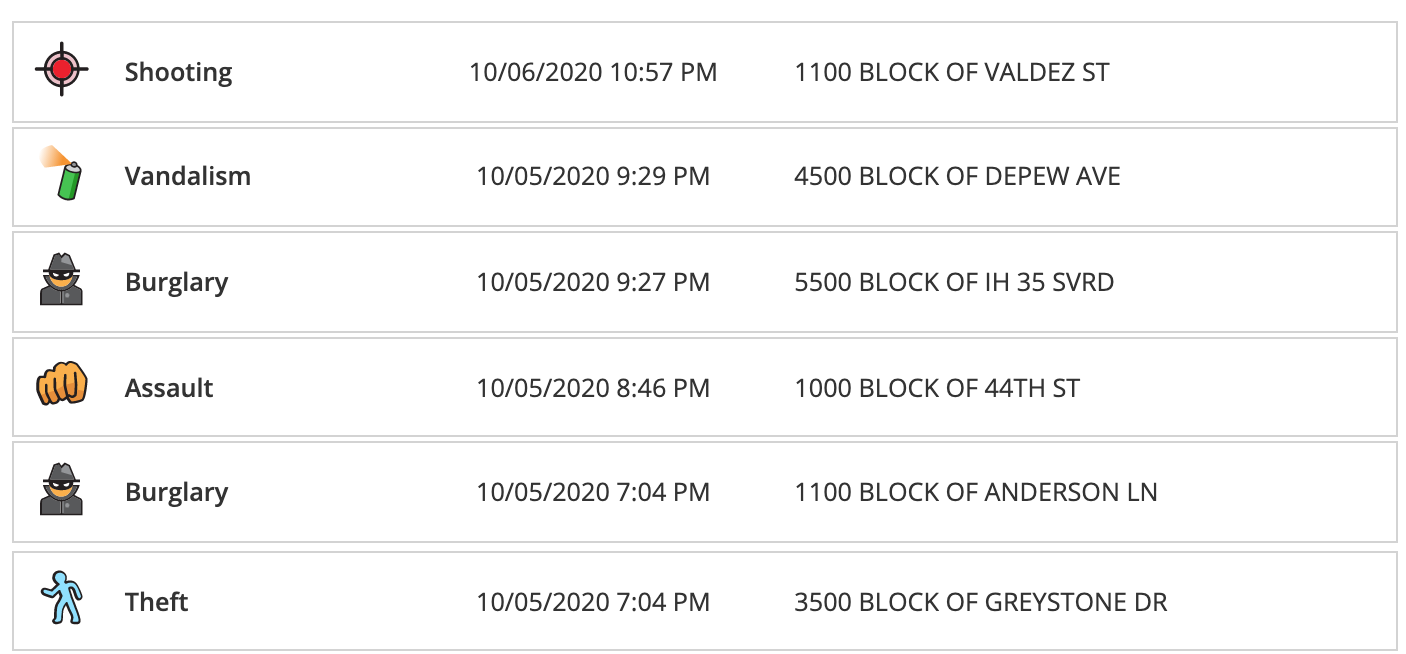Click the 10/06/2020 10:57 PM timestamp
Screen dimensions: 1406x654
click(x=593, y=72)
